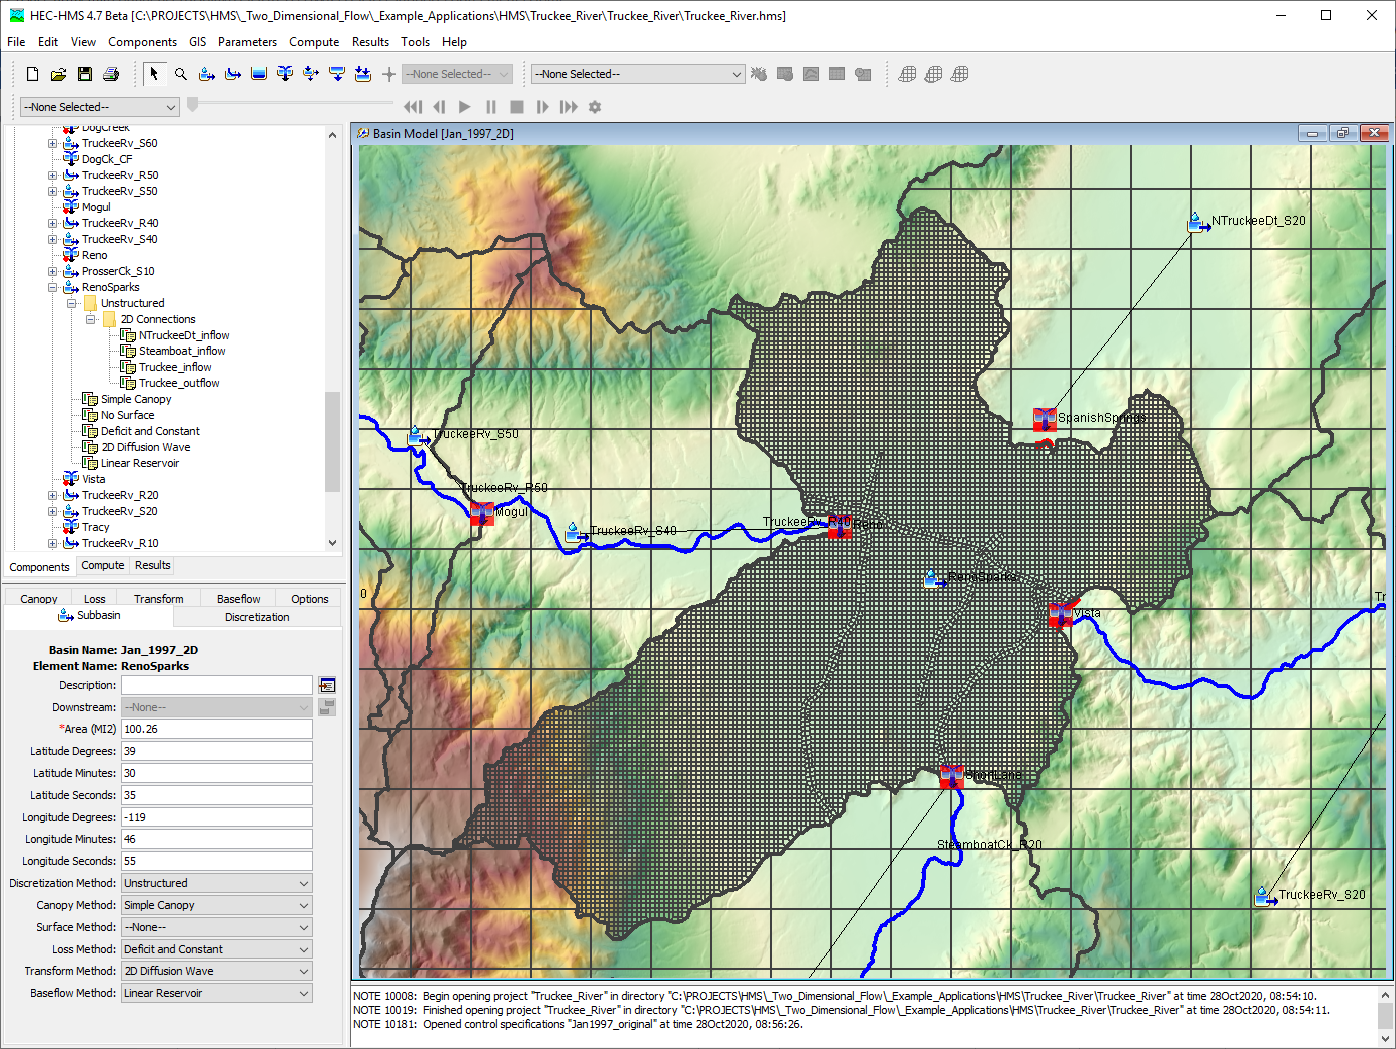Choose the Reservoir Creation tool
This screenshot has width=1396, height=1049.
(259, 74)
